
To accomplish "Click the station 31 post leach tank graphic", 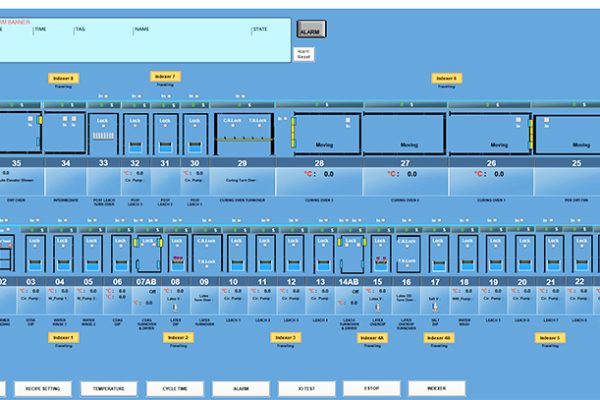I will (x=165, y=134).
